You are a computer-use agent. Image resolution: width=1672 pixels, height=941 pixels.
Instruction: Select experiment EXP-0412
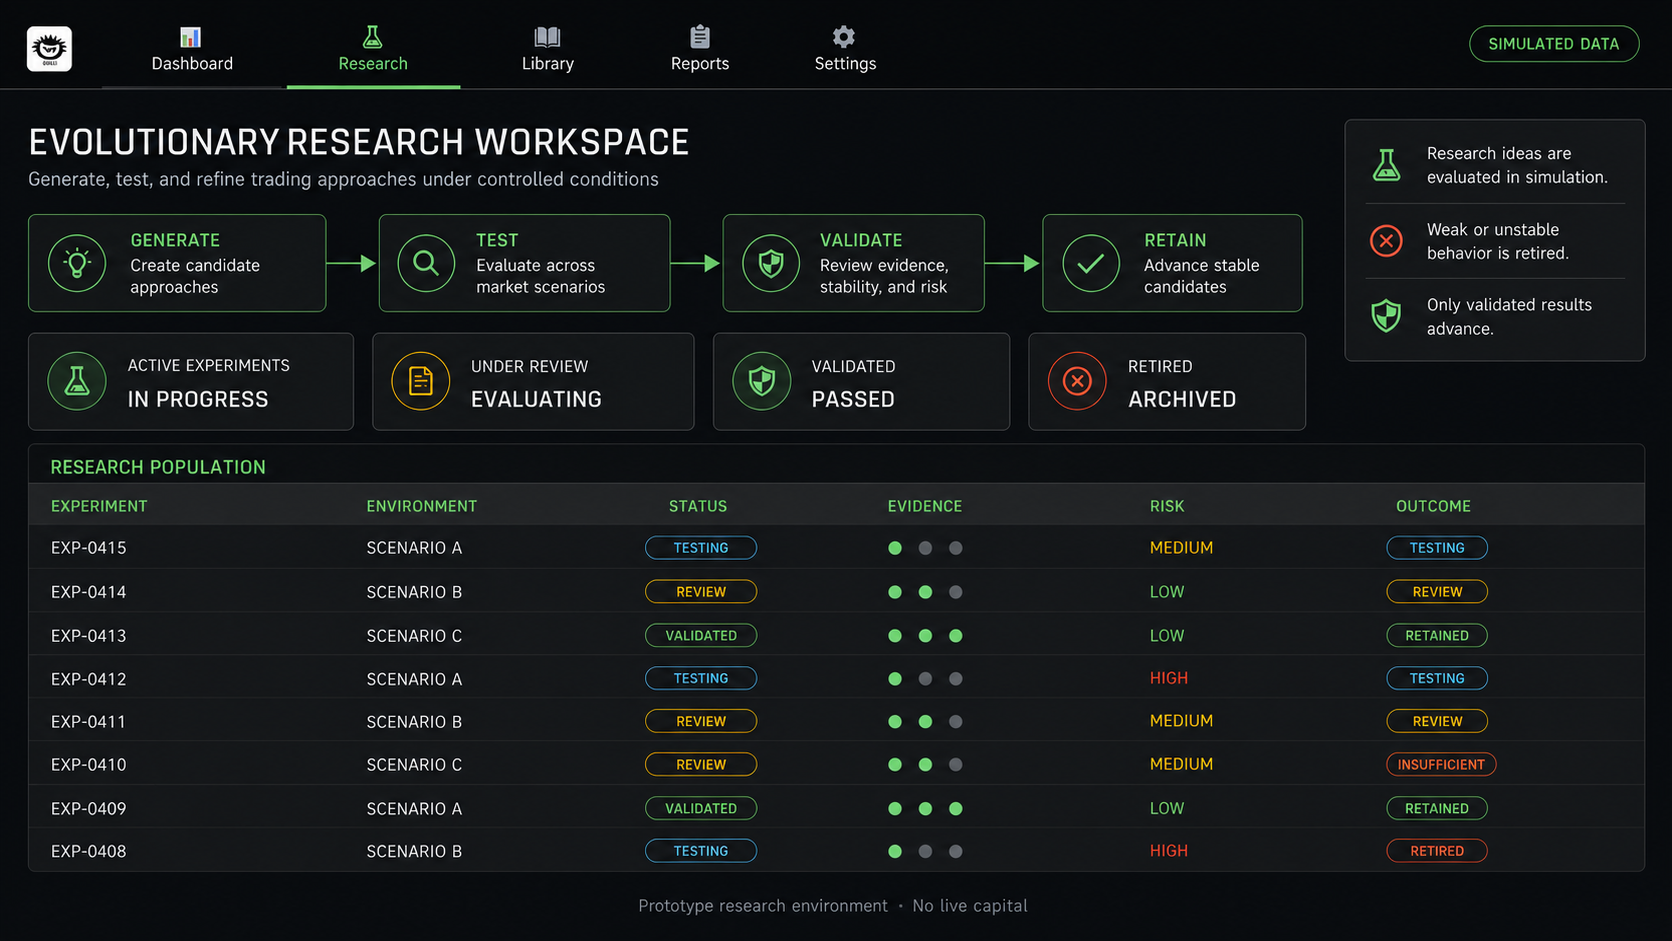(836, 678)
